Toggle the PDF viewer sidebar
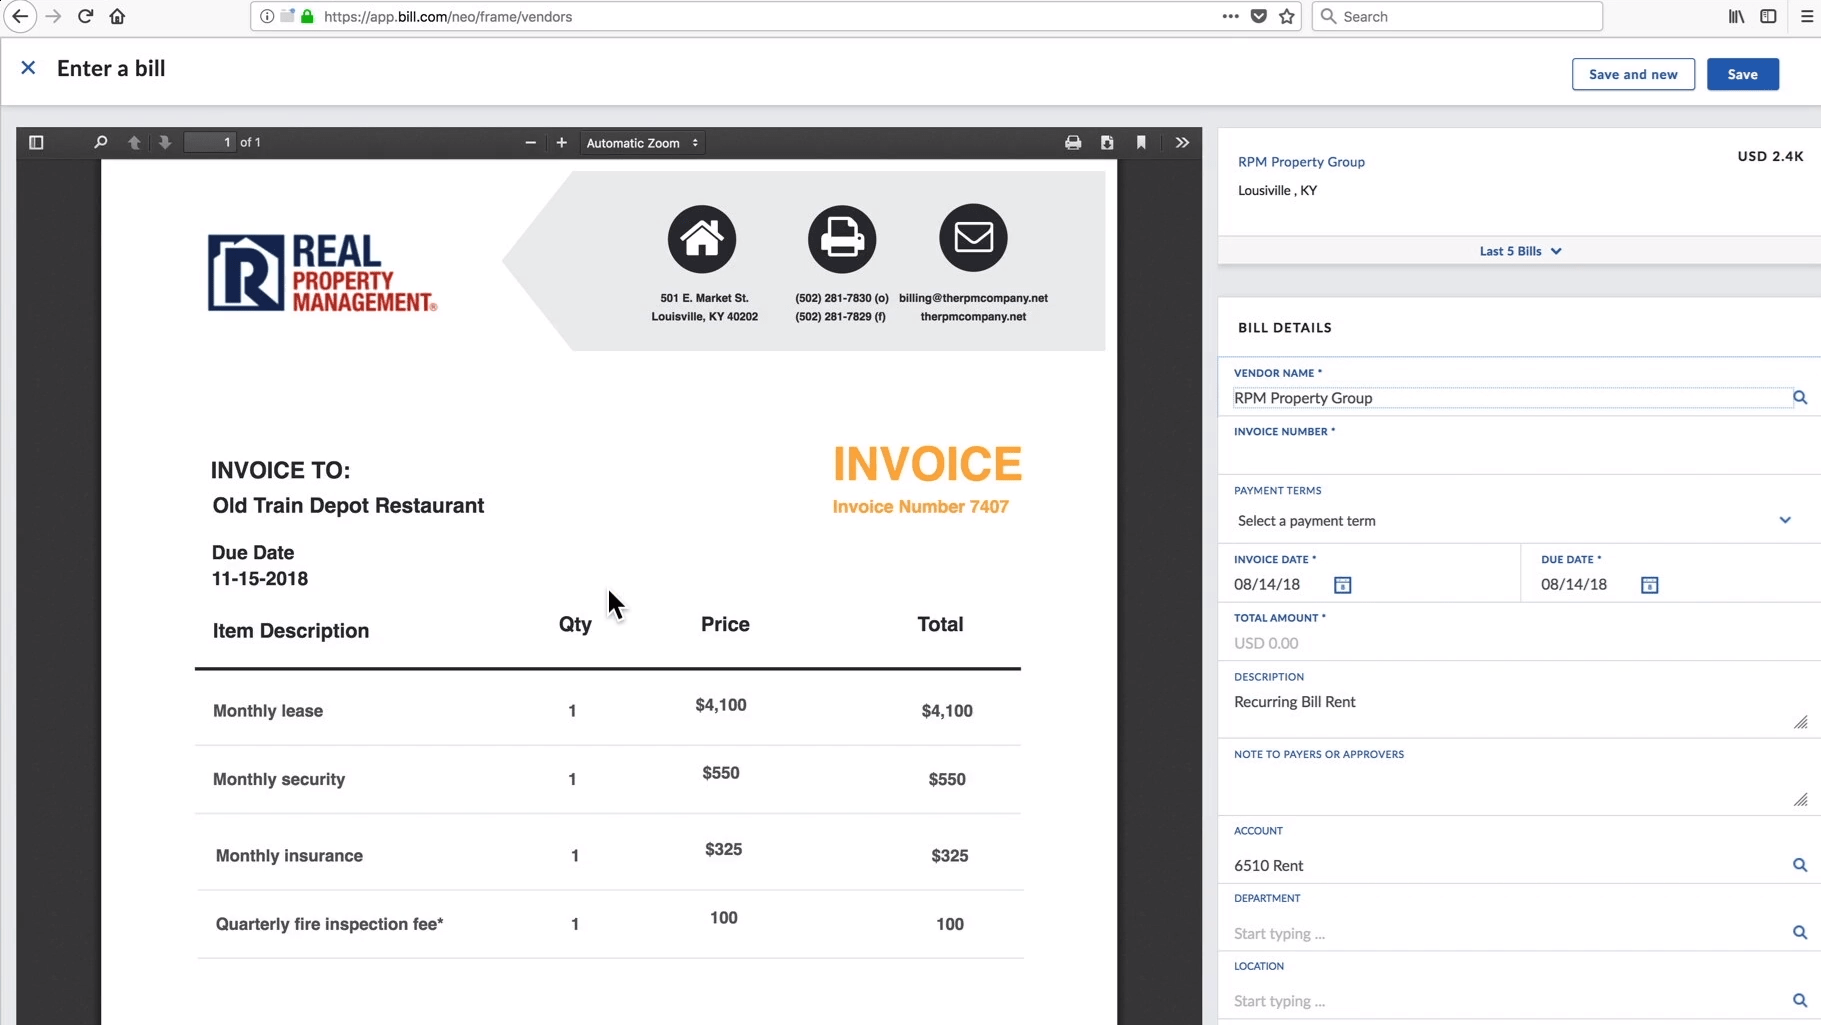The width and height of the screenshot is (1821, 1025). [x=36, y=142]
